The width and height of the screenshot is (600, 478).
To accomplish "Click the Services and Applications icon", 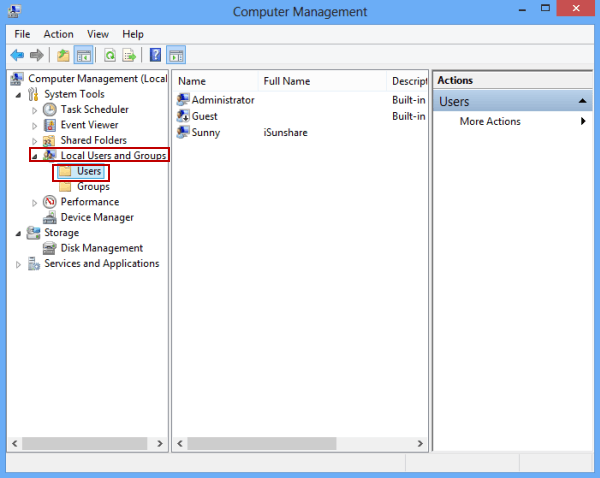I will coord(34,263).
